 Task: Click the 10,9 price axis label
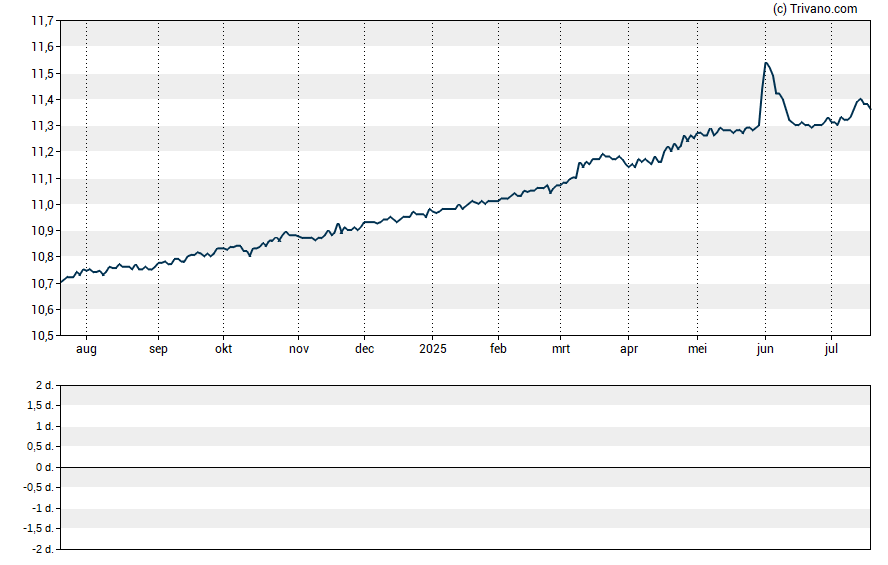pos(42,230)
